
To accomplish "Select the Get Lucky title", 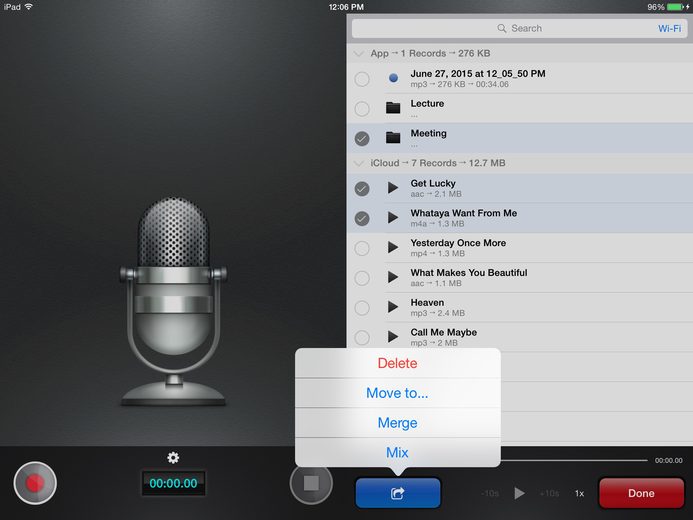I will point(433,183).
